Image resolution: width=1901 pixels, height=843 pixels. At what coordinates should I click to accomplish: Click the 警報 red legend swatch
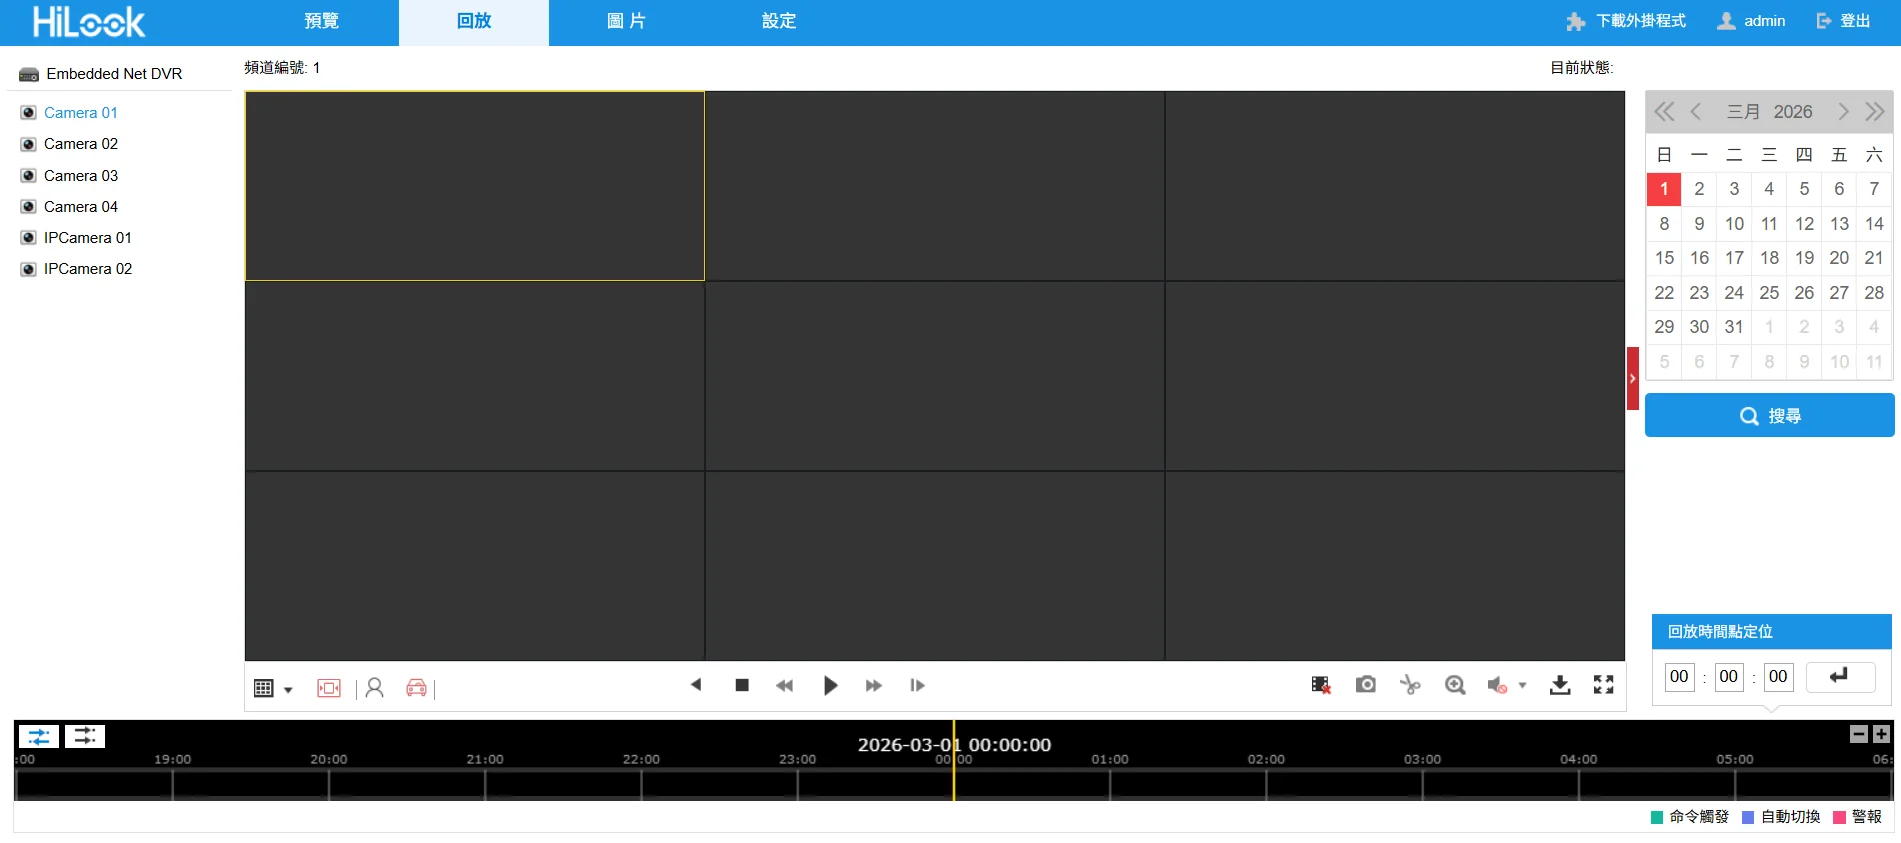point(1839,817)
